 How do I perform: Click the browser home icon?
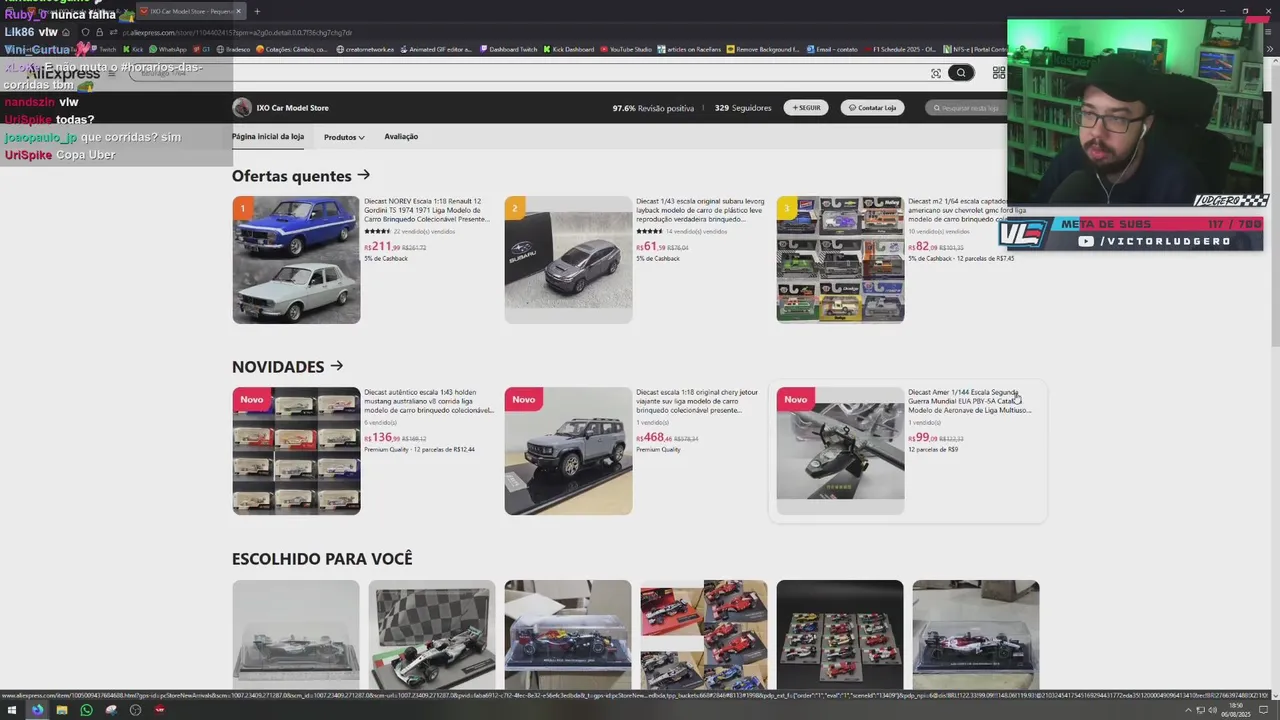66,33
